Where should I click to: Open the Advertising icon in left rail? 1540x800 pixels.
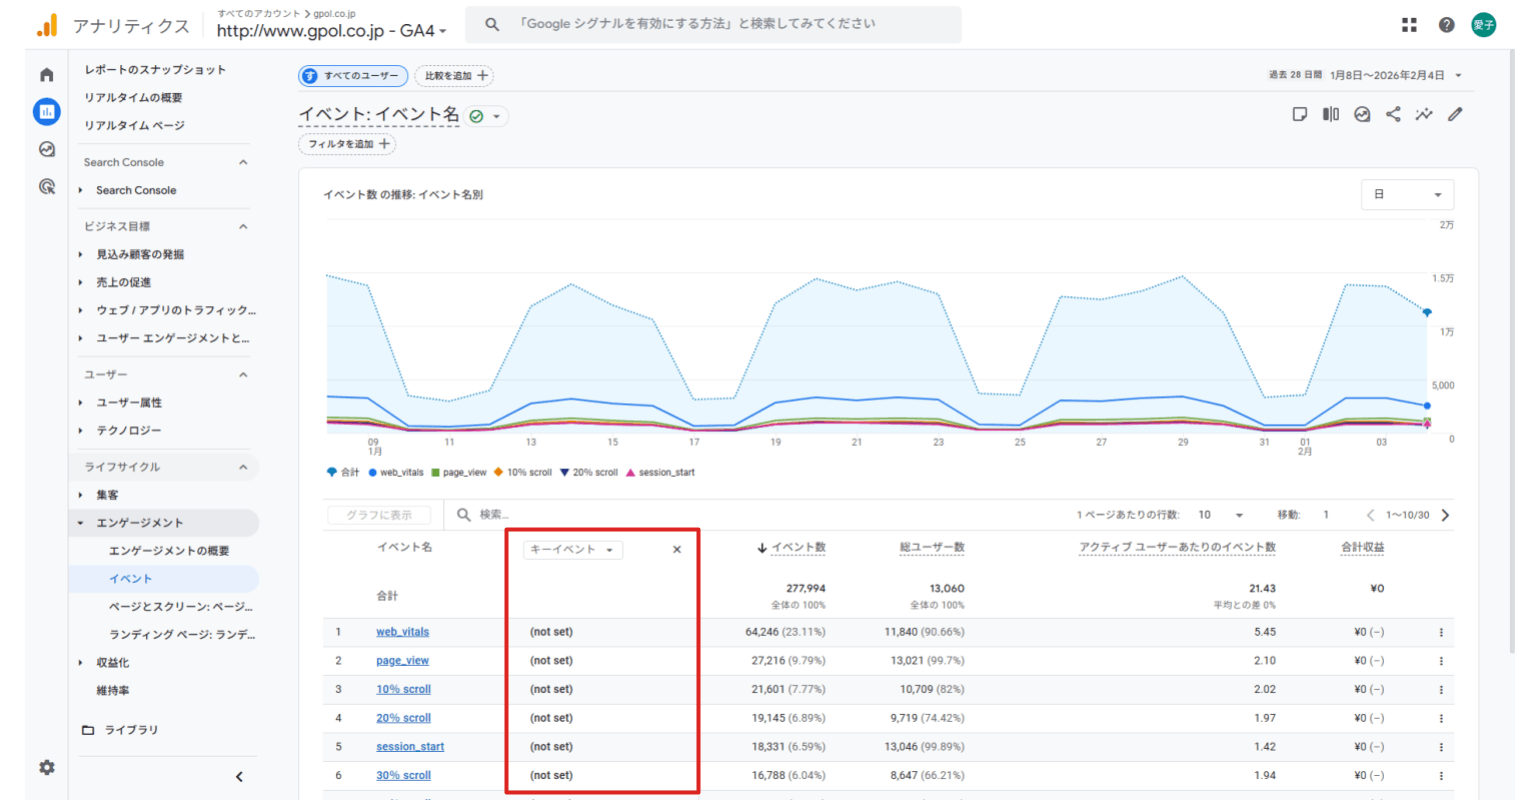tap(46, 186)
